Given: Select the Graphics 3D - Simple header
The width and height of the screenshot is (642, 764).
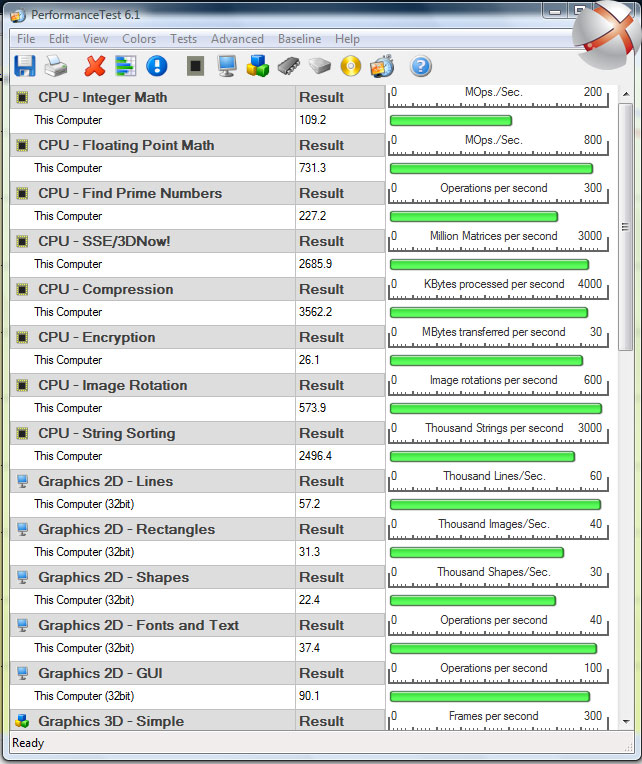Looking at the screenshot, I should coord(197,721).
